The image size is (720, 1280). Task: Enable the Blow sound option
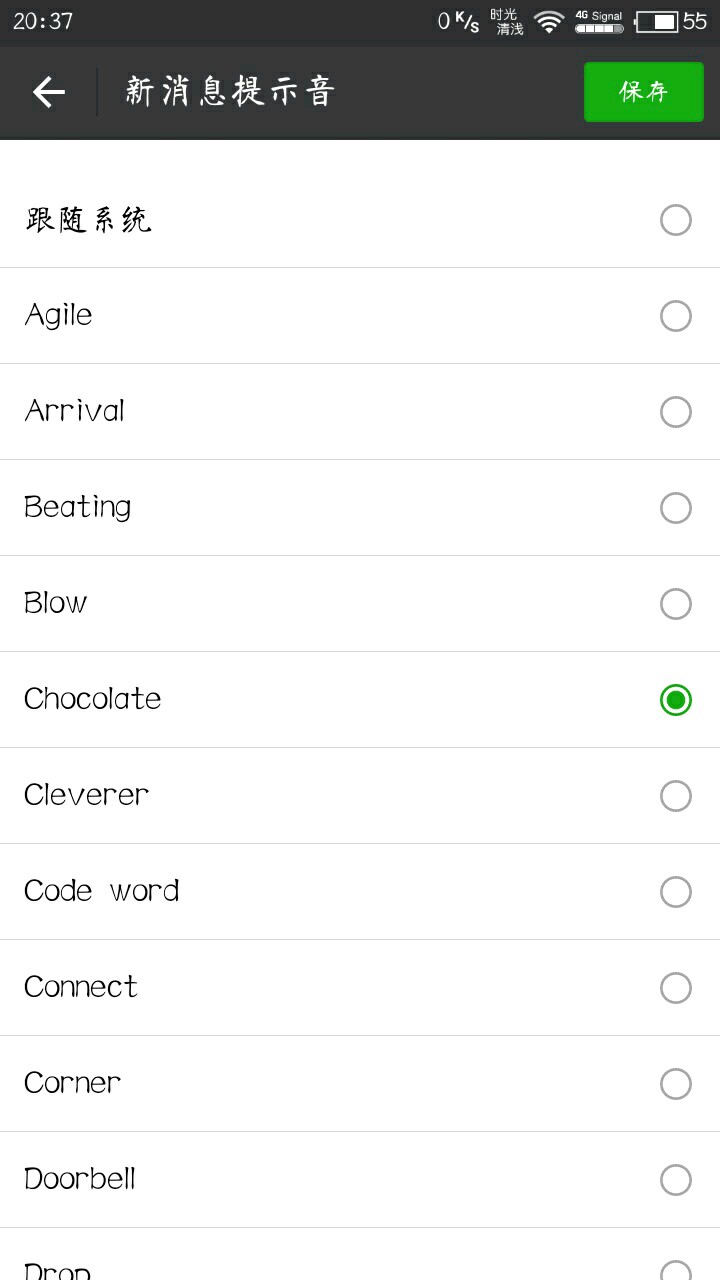pyautogui.click(x=676, y=604)
